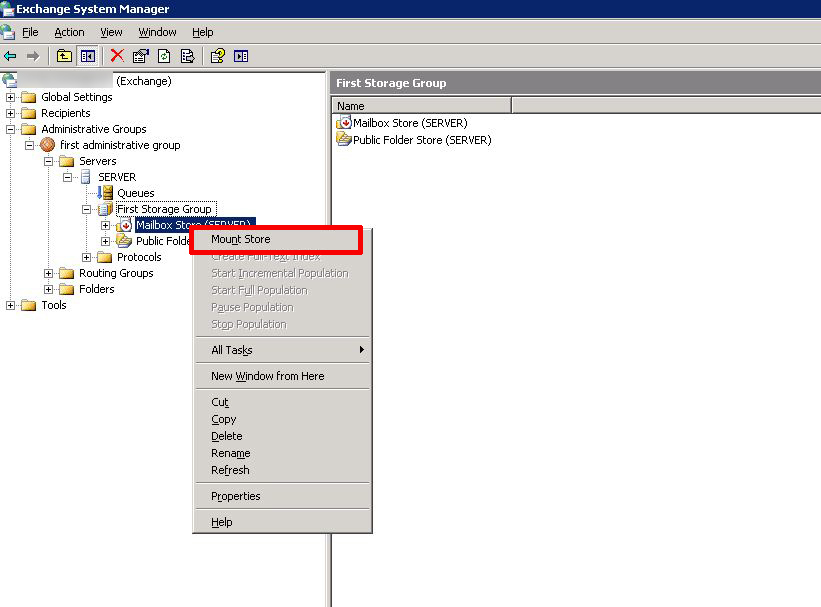Expand the Mailbox Store node in tree
Image resolution: width=821 pixels, height=607 pixels.
coord(105,226)
